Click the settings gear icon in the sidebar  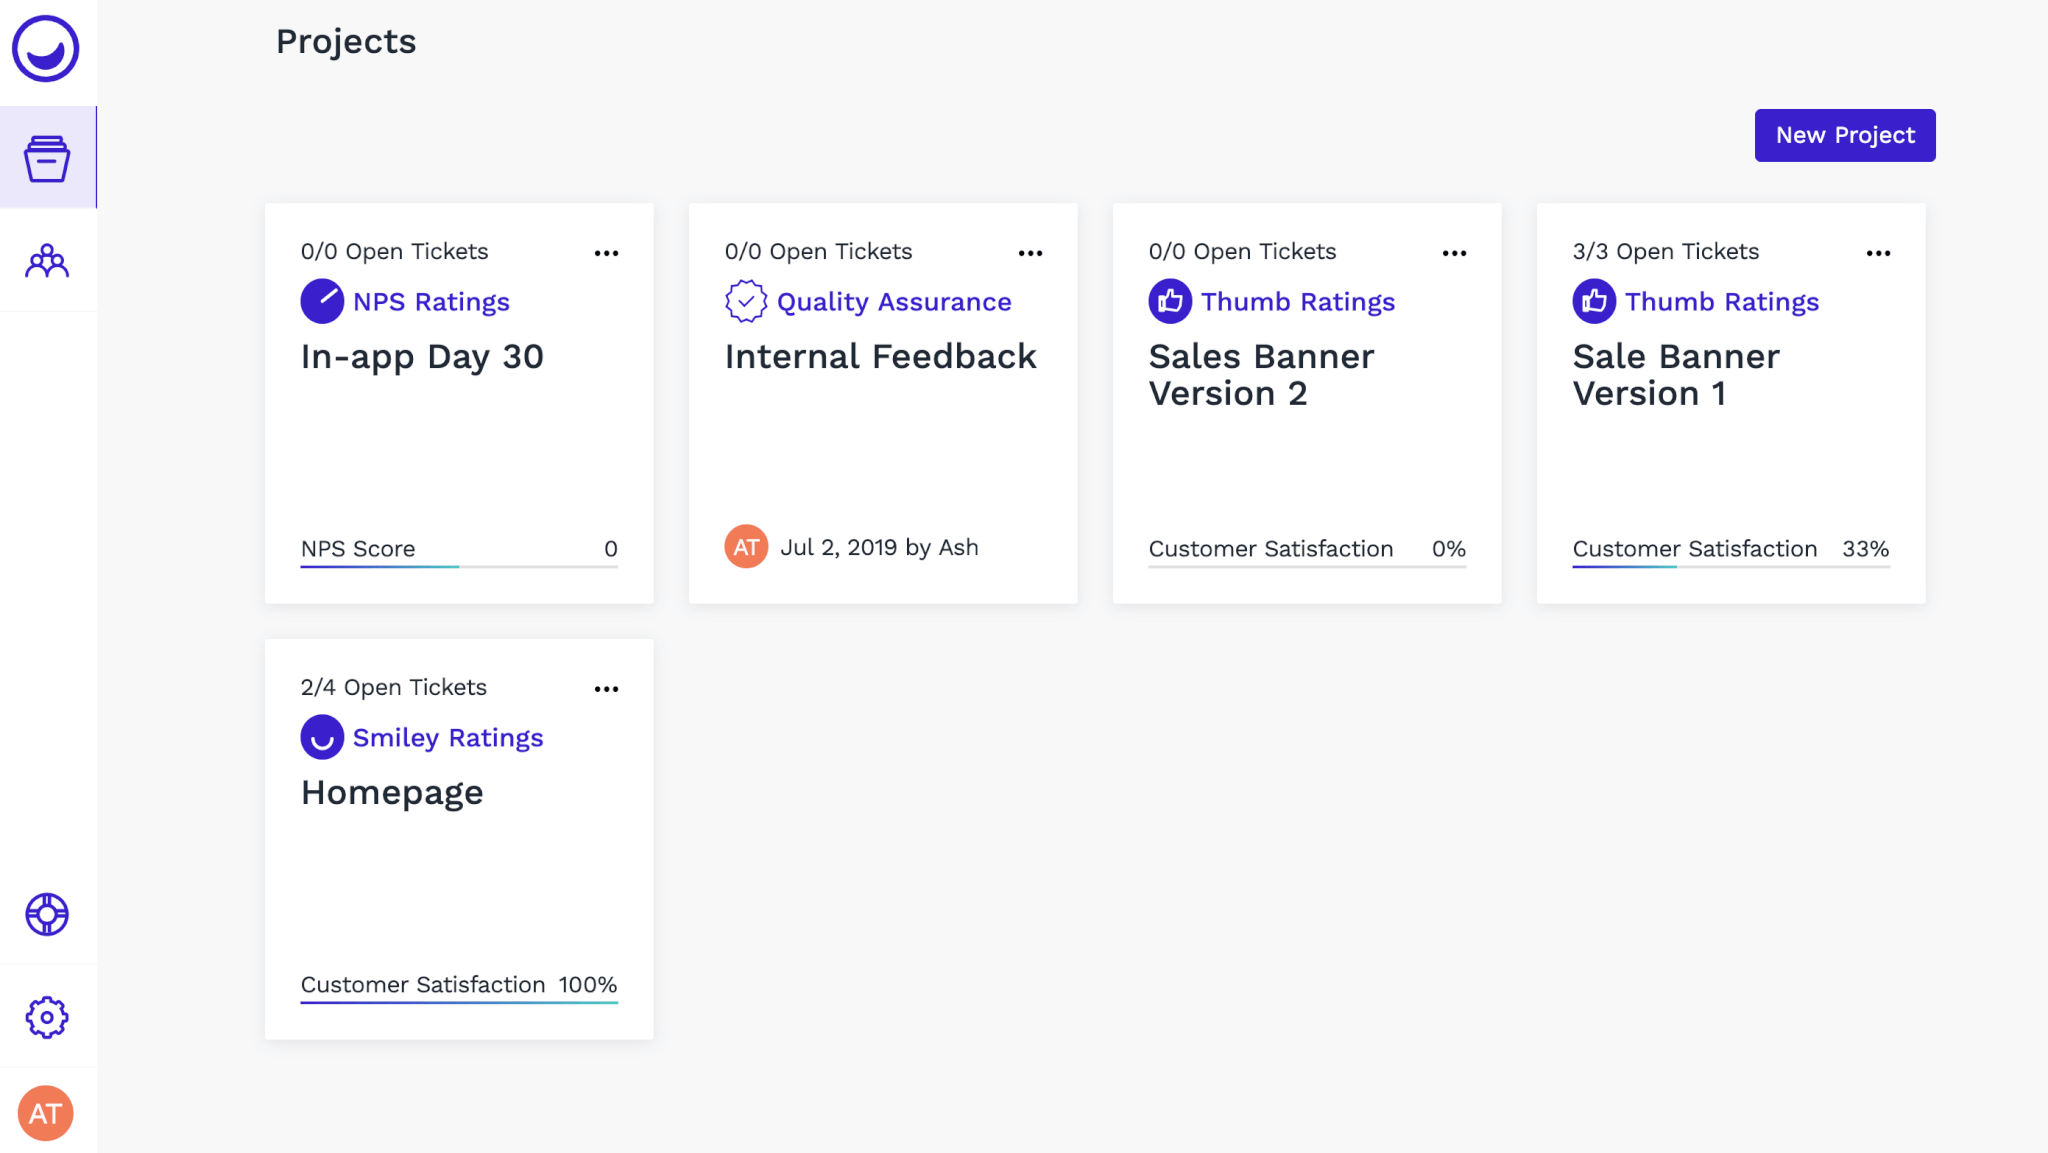[46, 1017]
